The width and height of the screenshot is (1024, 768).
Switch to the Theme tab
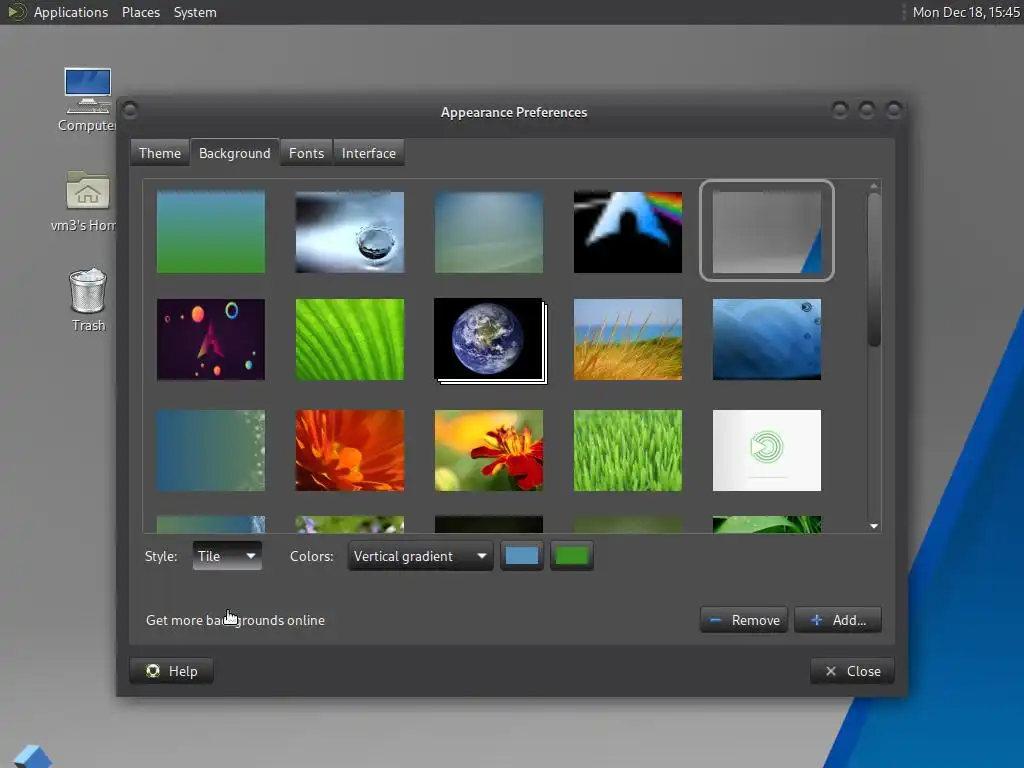(x=159, y=153)
